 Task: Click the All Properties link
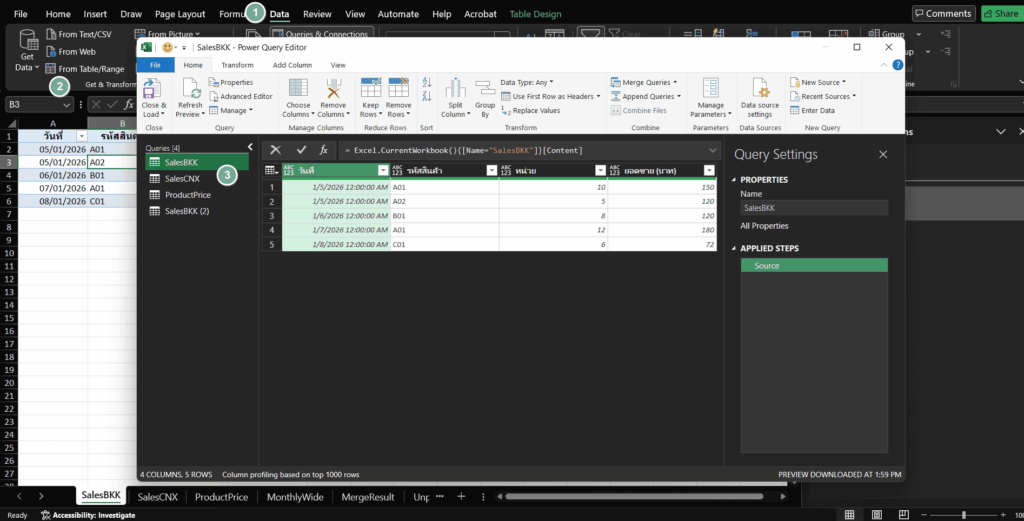pos(764,226)
